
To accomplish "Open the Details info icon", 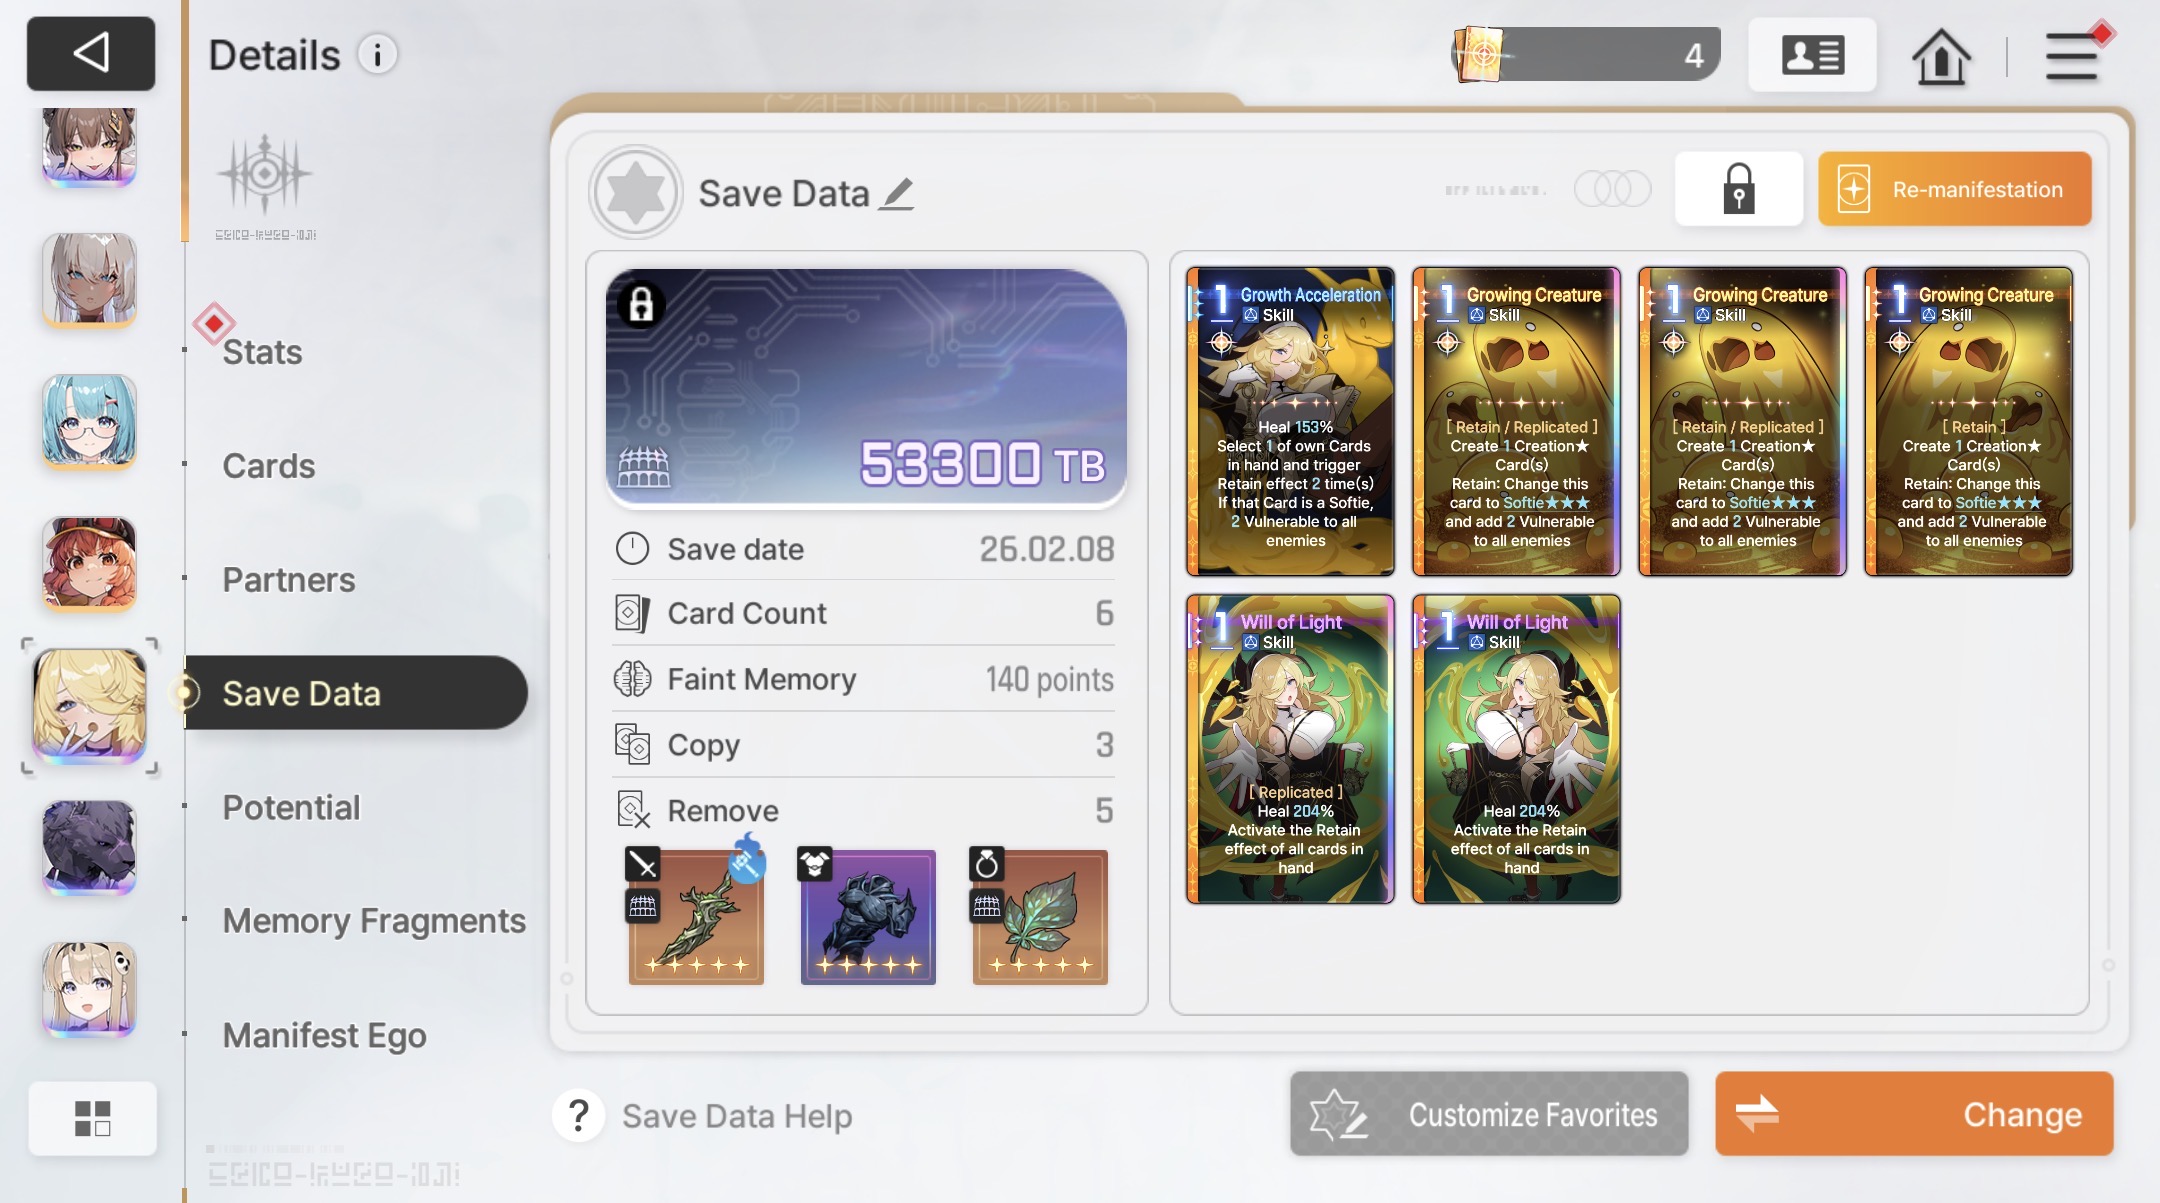I will [378, 55].
